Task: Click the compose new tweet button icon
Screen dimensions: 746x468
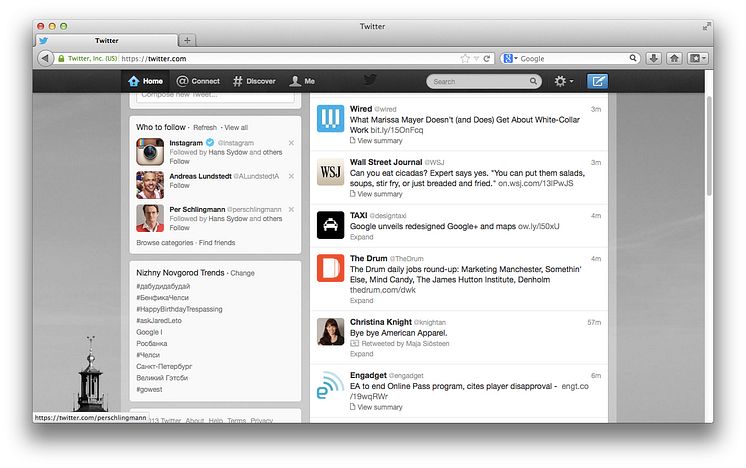Action: point(597,81)
